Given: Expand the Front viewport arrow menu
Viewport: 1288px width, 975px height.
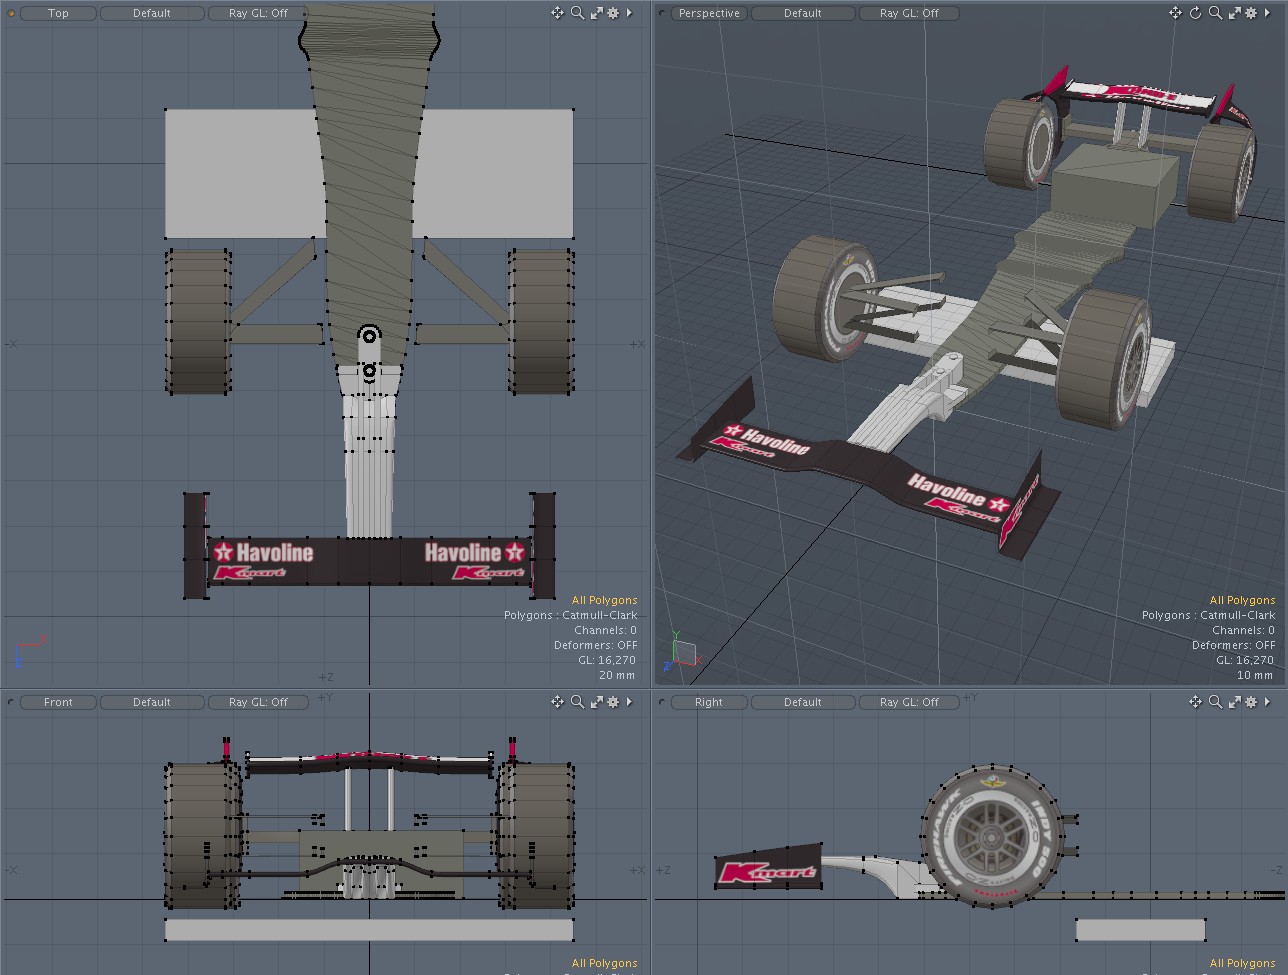Looking at the screenshot, I should pyautogui.click(x=629, y=702).
